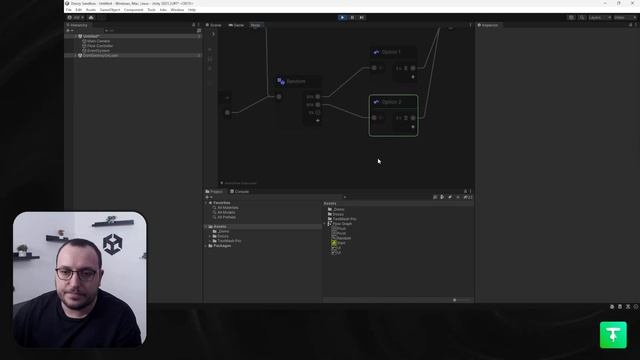
Task: Click the Option 1 output port
Action: (413, 68)
